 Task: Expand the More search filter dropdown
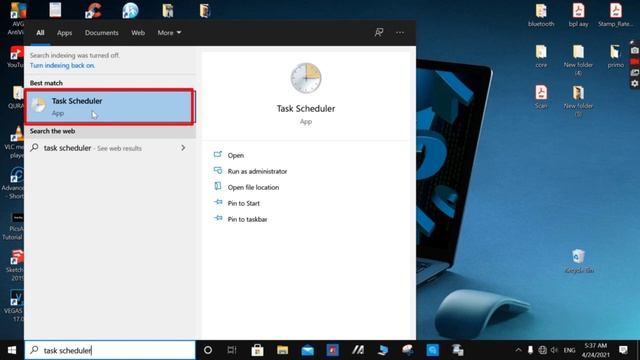click(x=169, y=33)
